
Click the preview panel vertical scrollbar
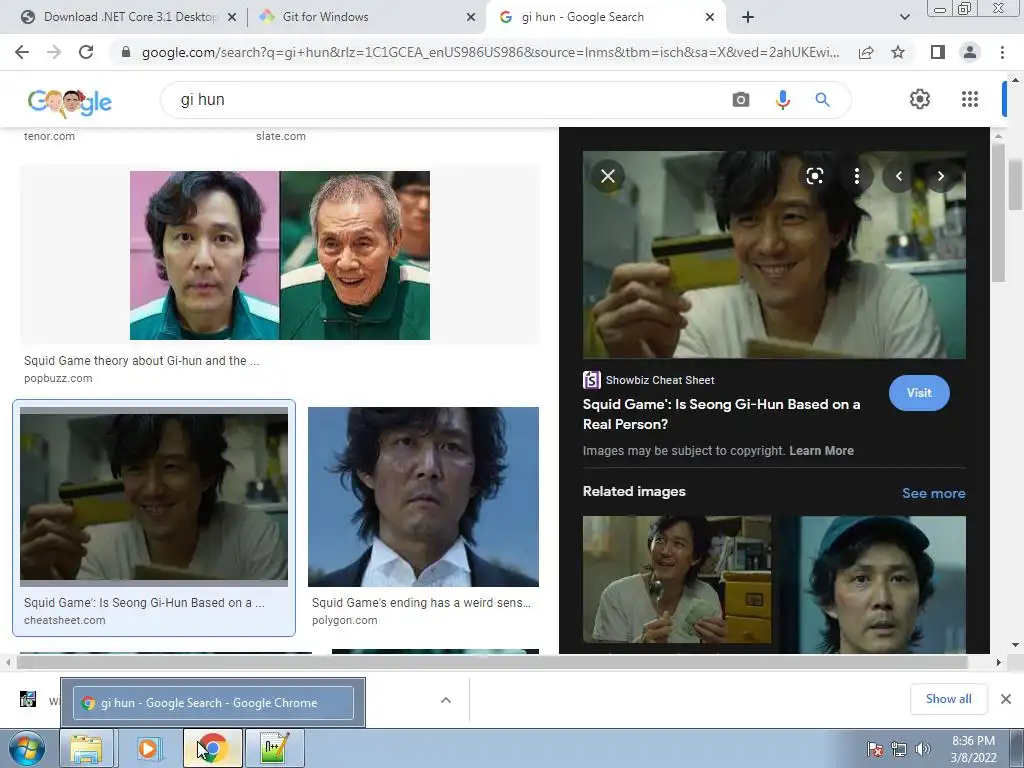coord(997,214)
